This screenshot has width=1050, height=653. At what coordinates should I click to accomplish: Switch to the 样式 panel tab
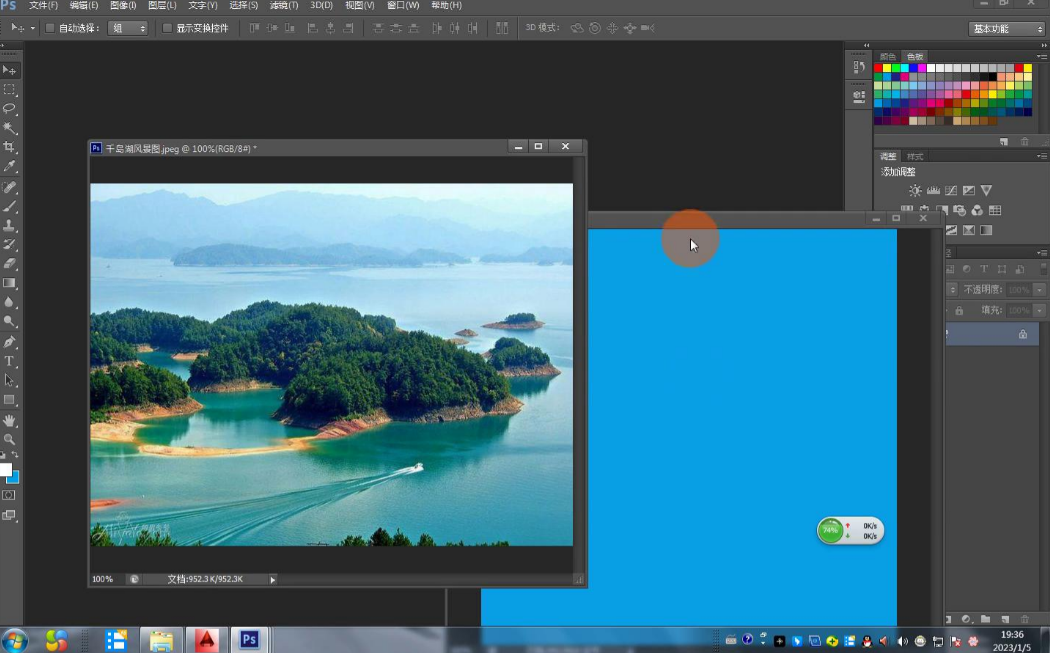coord(915,156)
